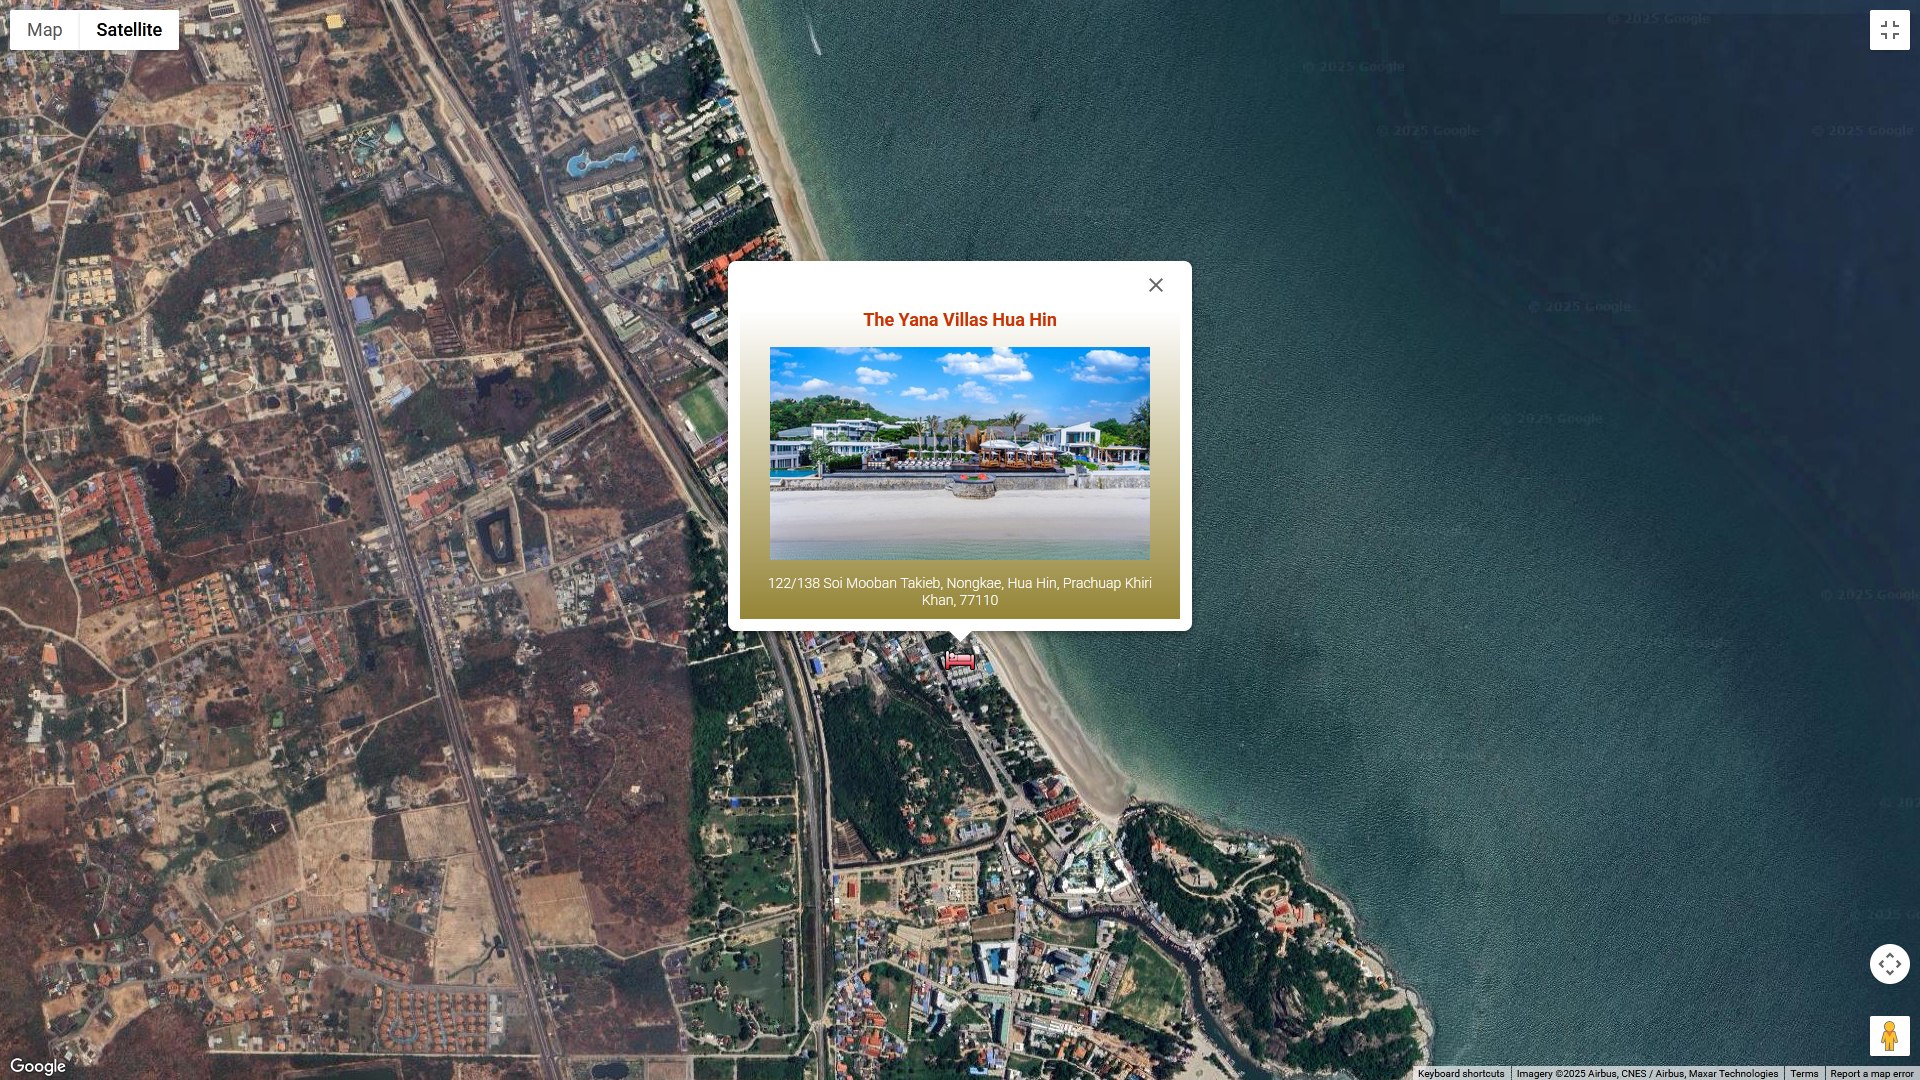Click the Google logo

pos(38,1066)
